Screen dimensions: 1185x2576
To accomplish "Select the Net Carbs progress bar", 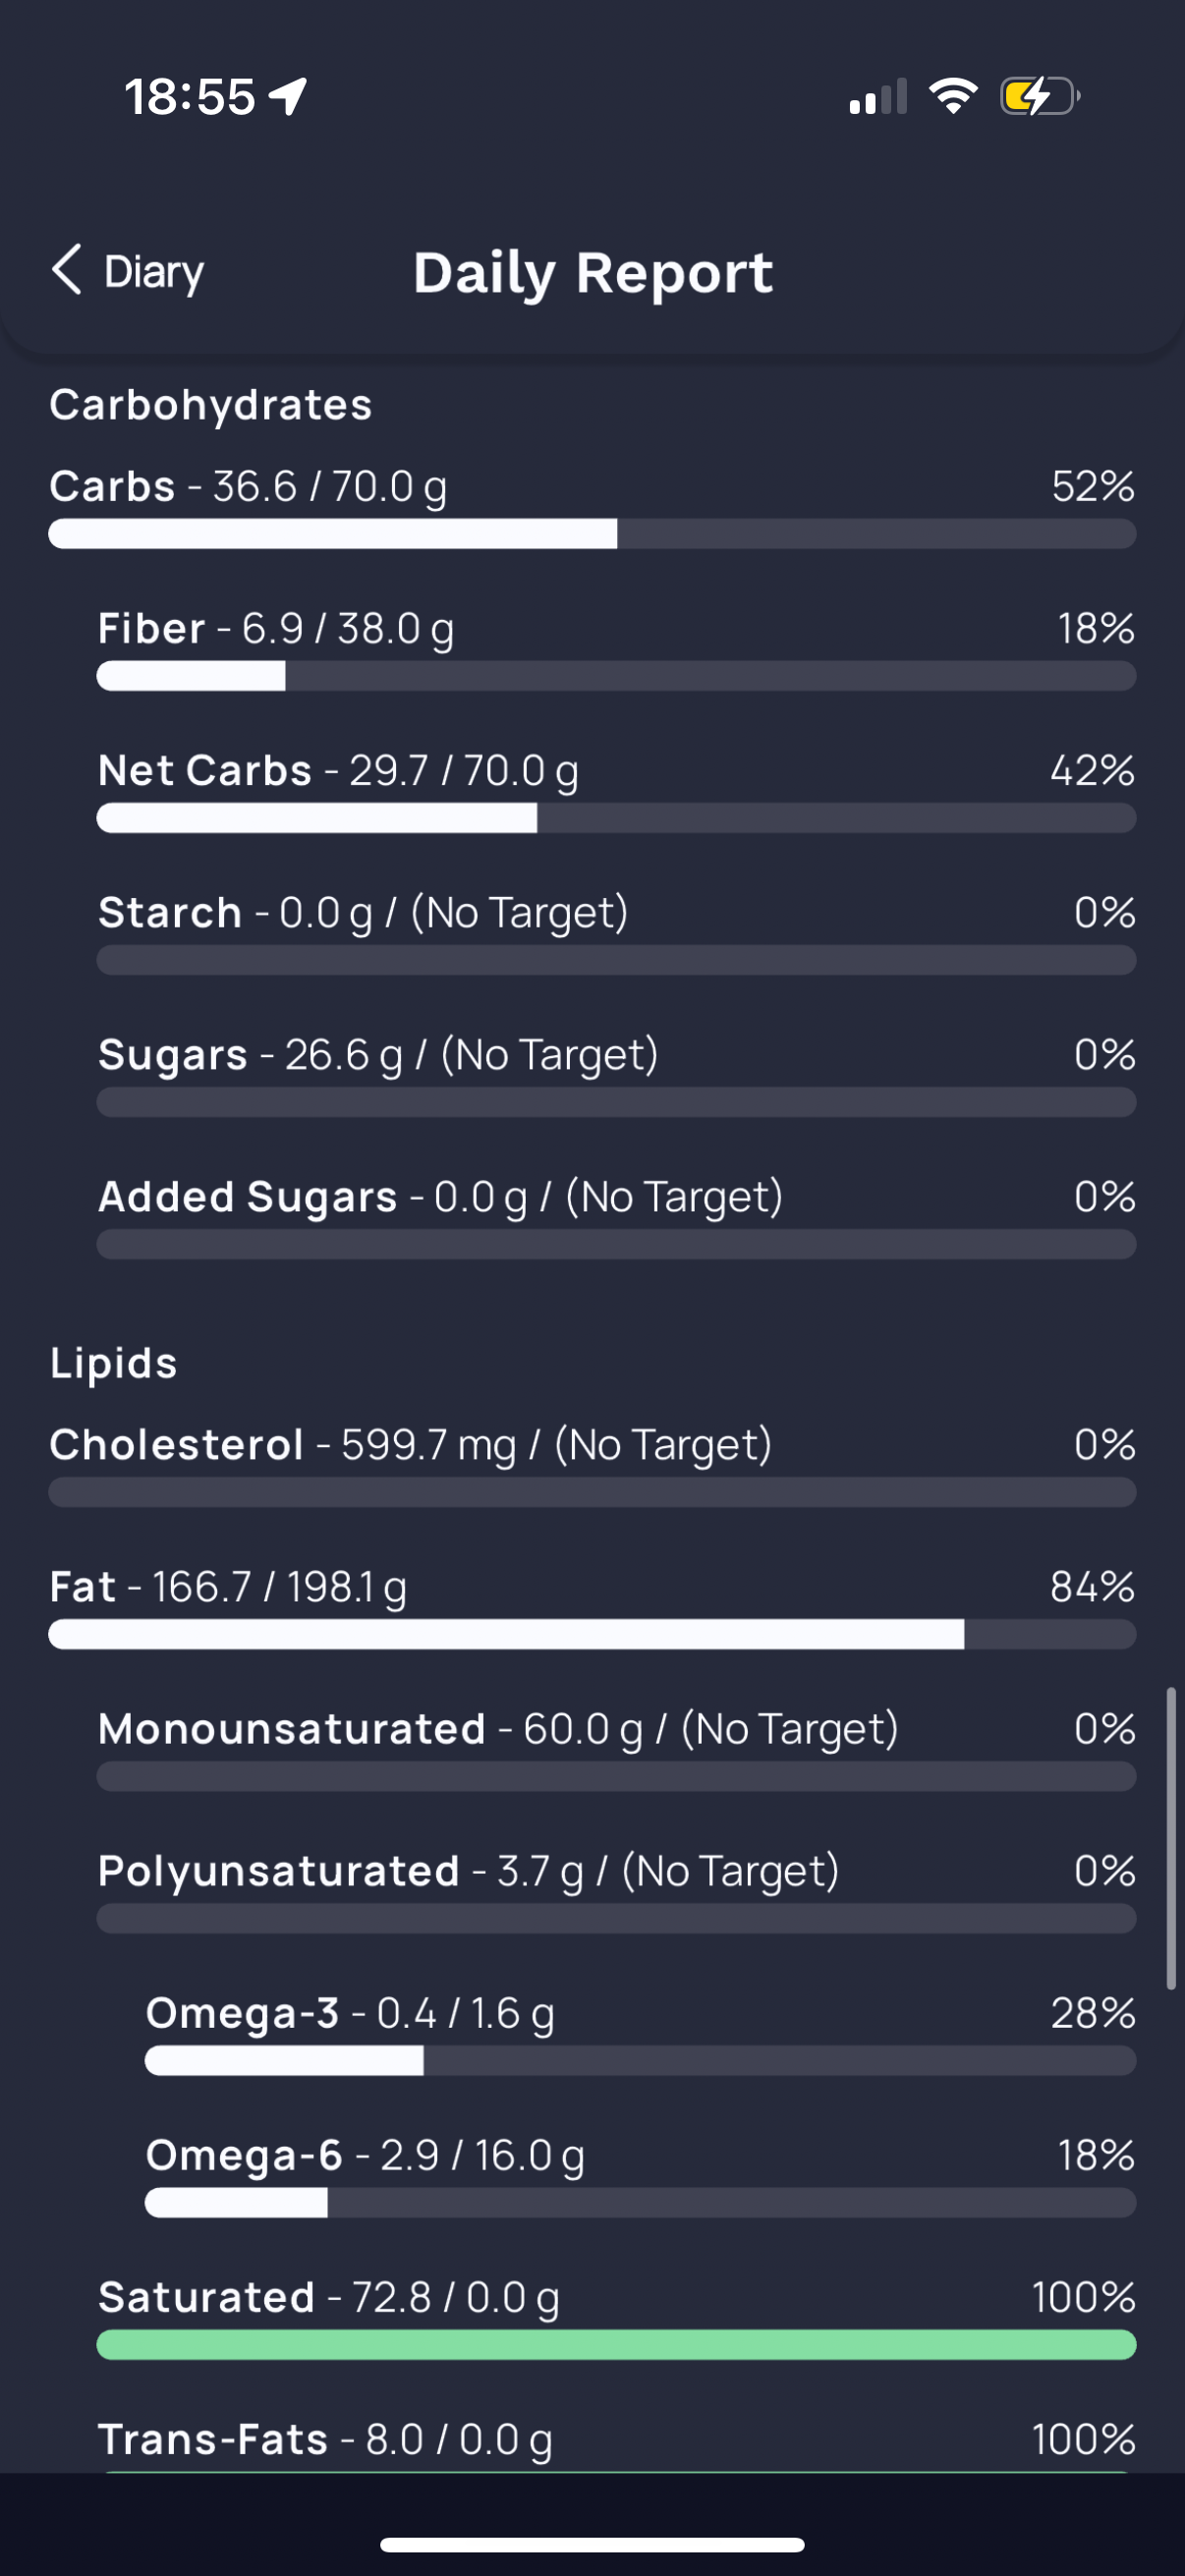I will click(616, 819).
